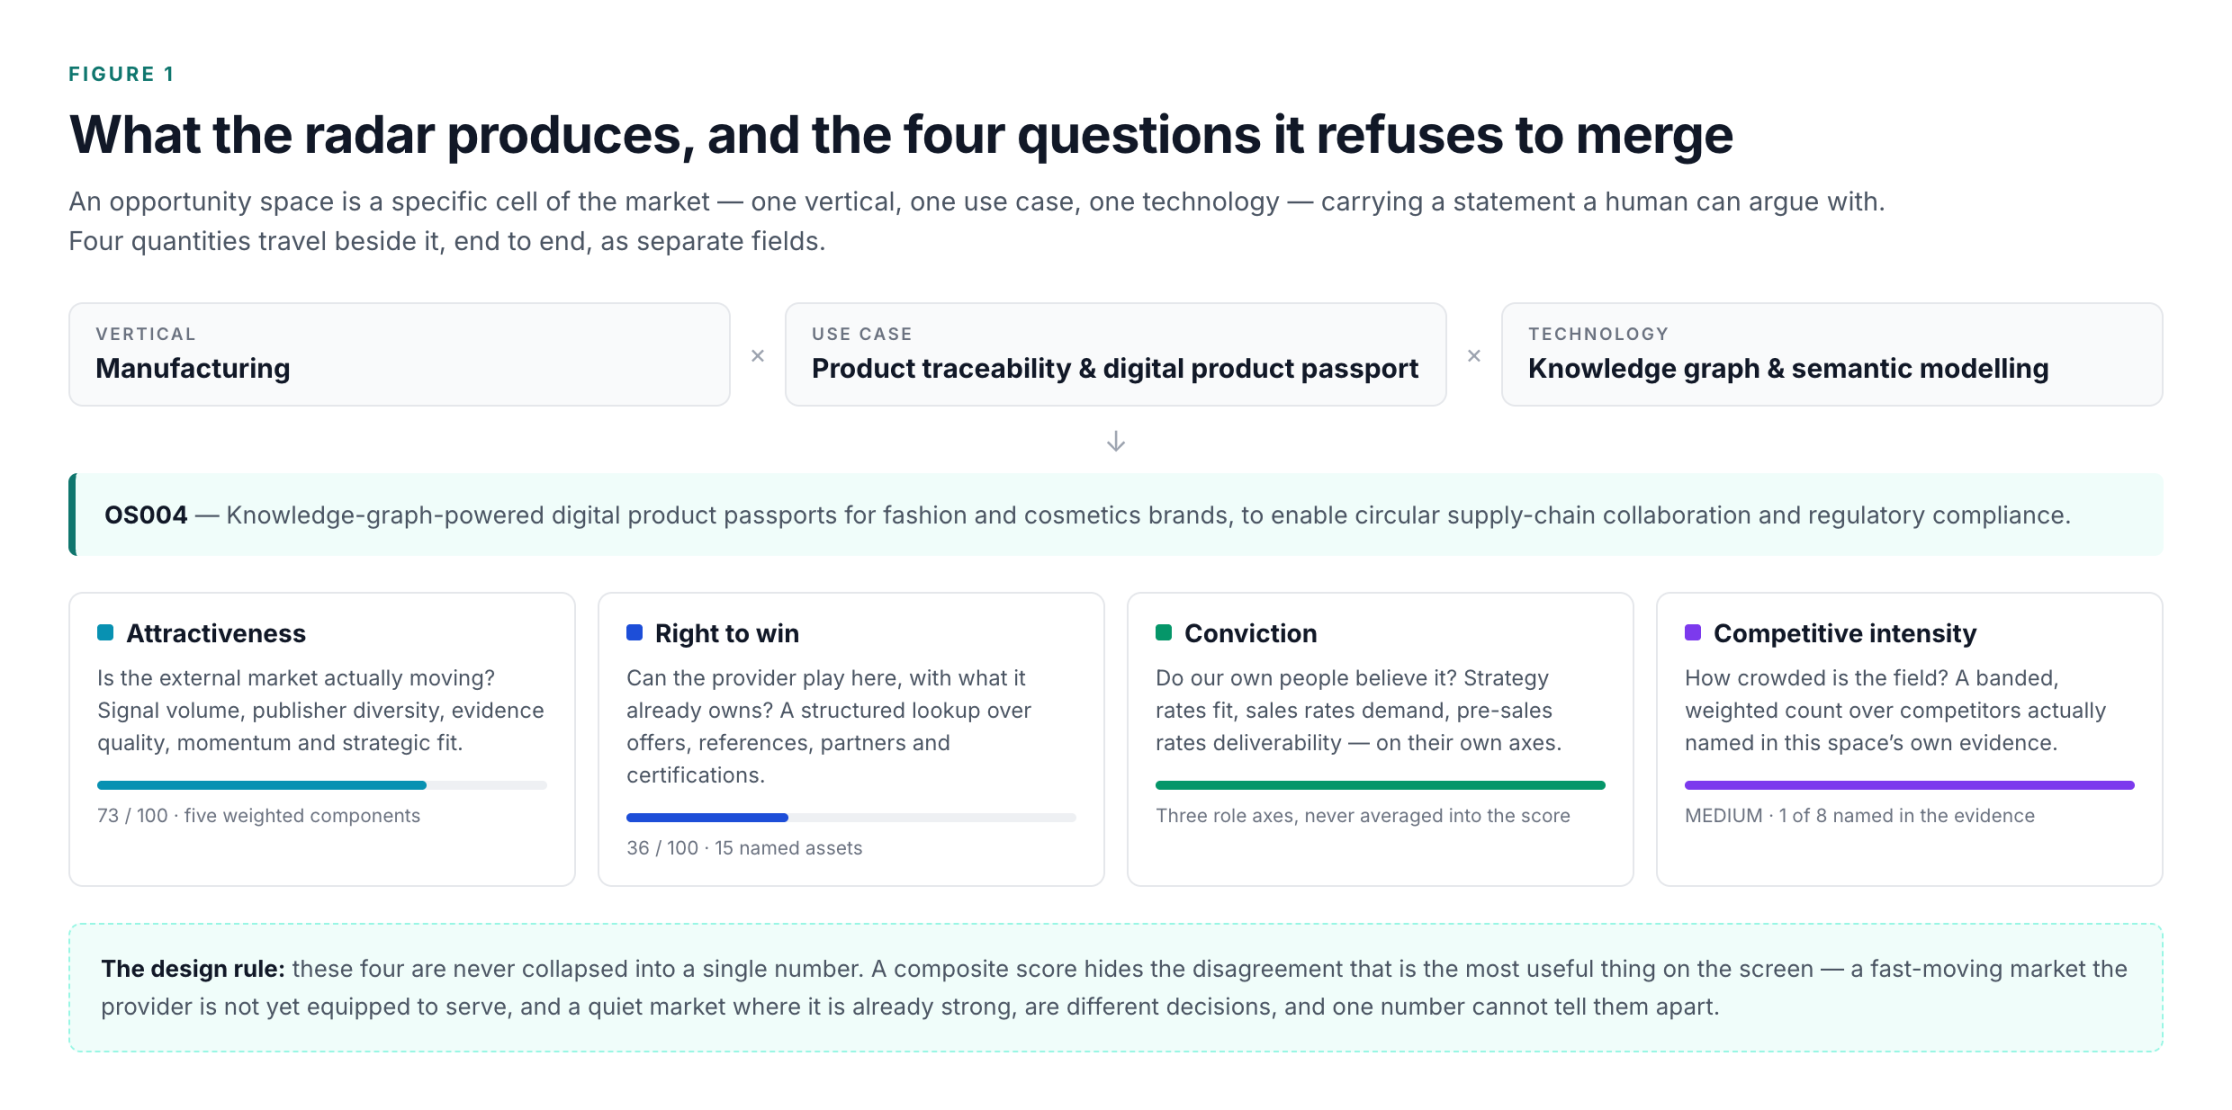Screen dimensions: 2232x1110
Task: Click the down arrow below the use case box
Action: [1116, 441]
